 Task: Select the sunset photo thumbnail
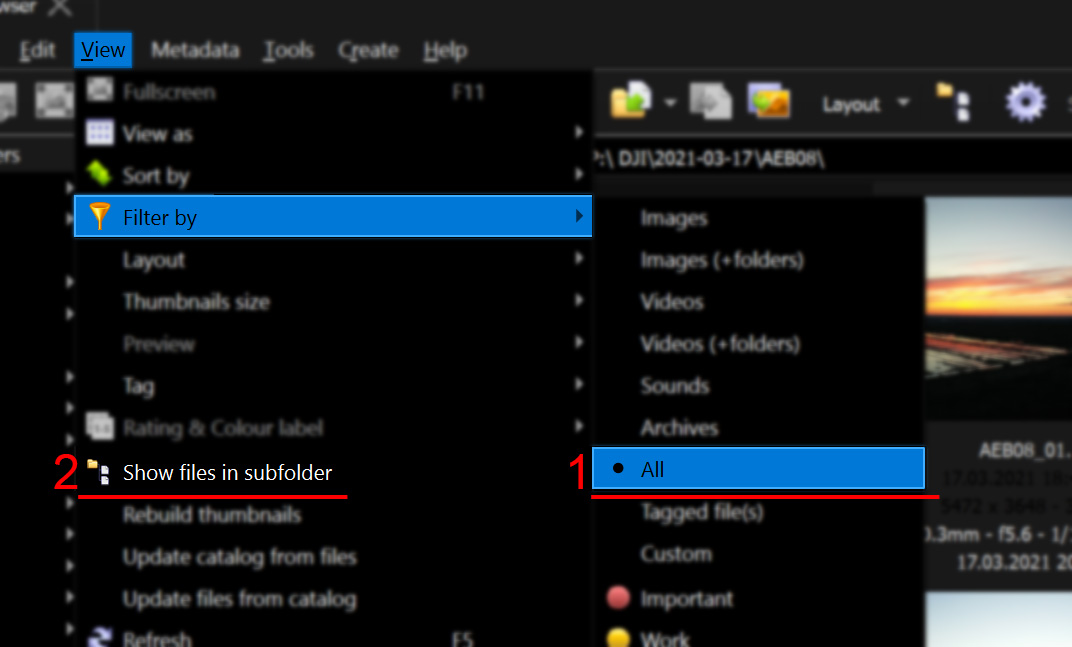click(999, 308)
